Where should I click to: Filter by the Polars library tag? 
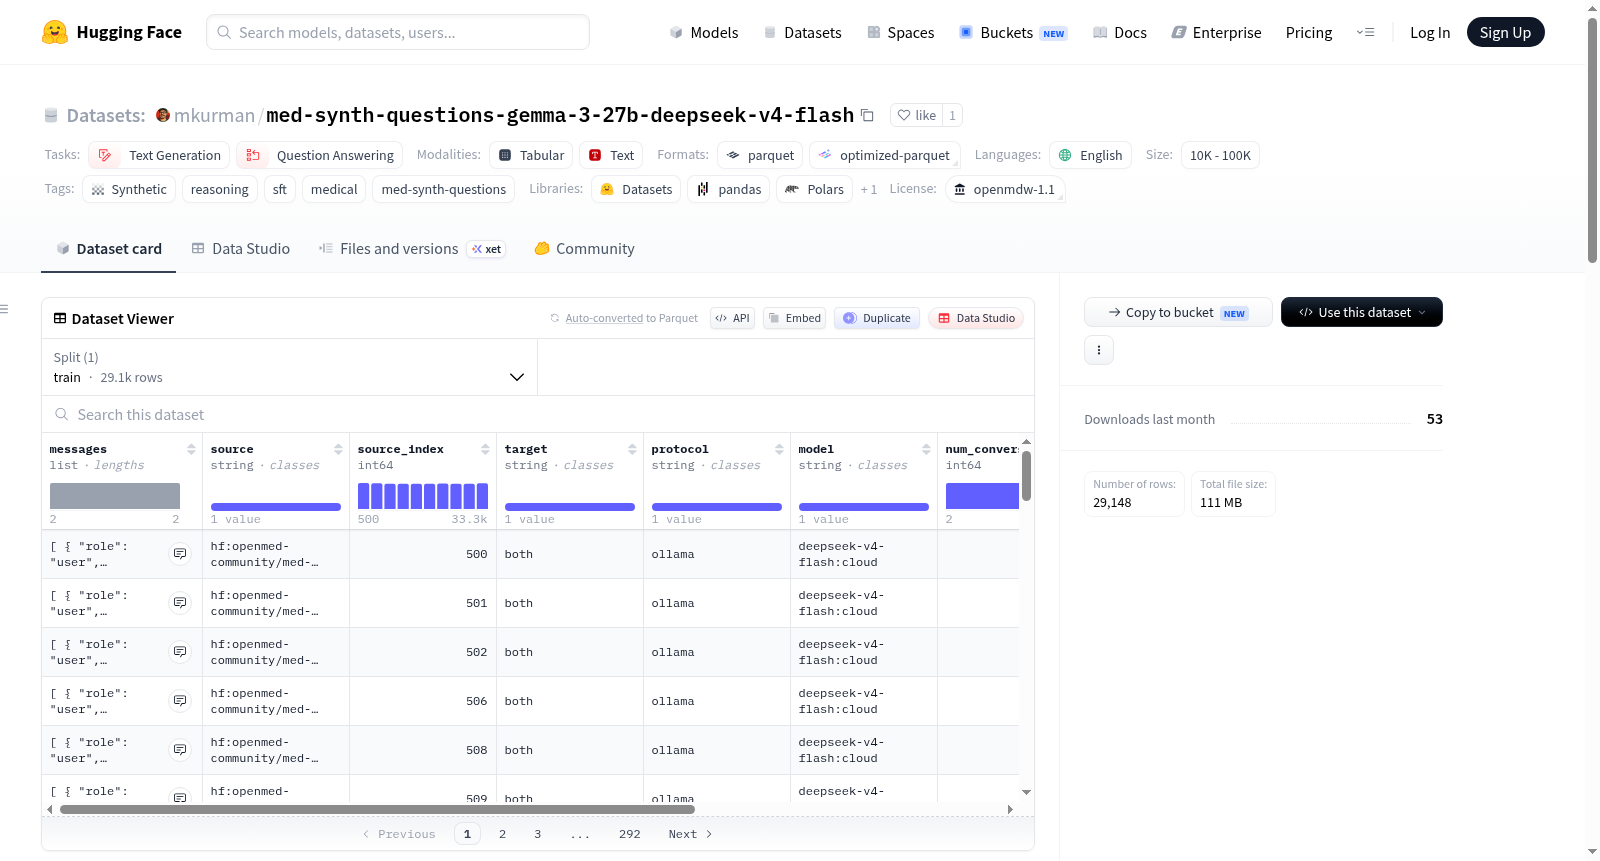(814, 189)
